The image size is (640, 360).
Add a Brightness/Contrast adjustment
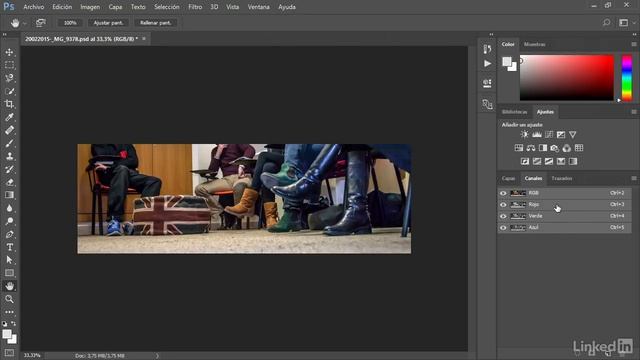pyautogui.click(x=524, y=134)
